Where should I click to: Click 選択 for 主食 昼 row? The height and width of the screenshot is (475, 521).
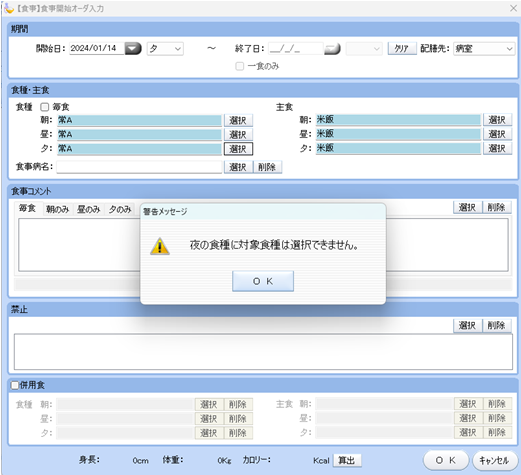[x=497, y=134]
